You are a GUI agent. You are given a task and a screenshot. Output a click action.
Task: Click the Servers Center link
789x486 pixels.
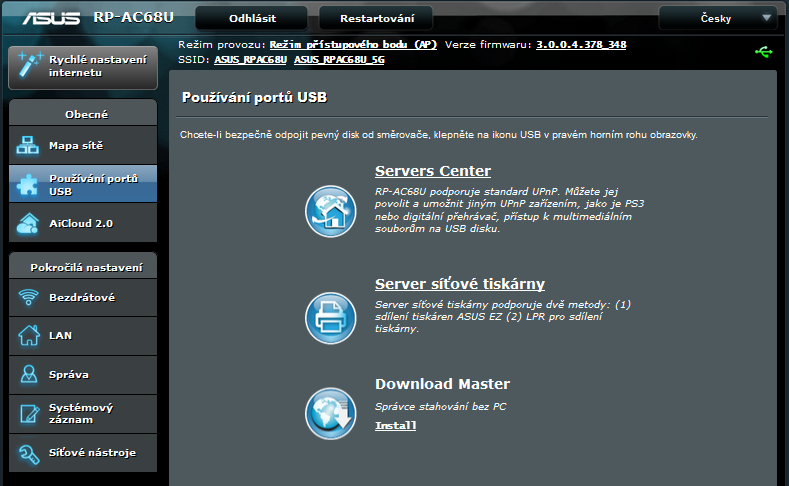[x=433, y=171]
